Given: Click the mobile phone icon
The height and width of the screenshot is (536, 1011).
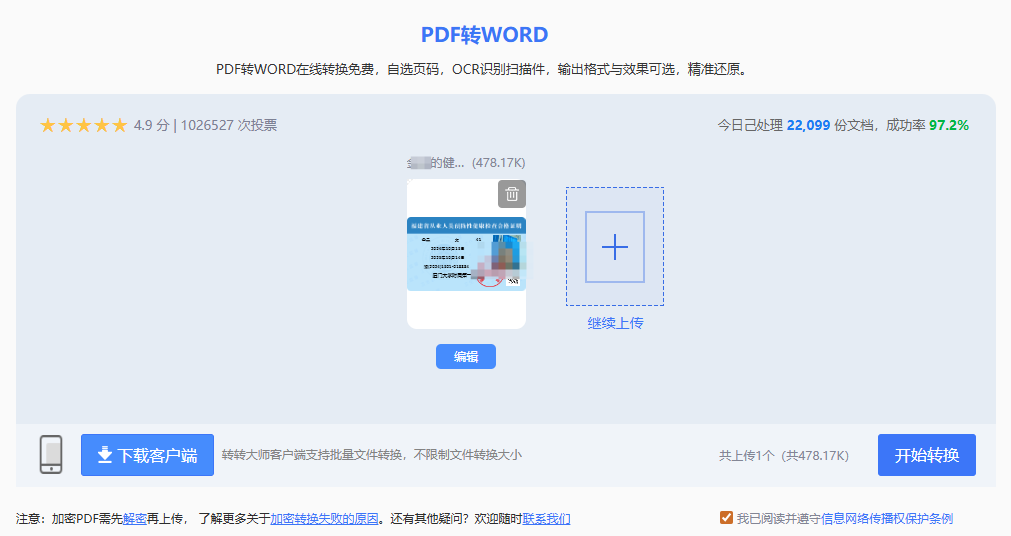Looking at the screenshot, I should pos(51,455).
